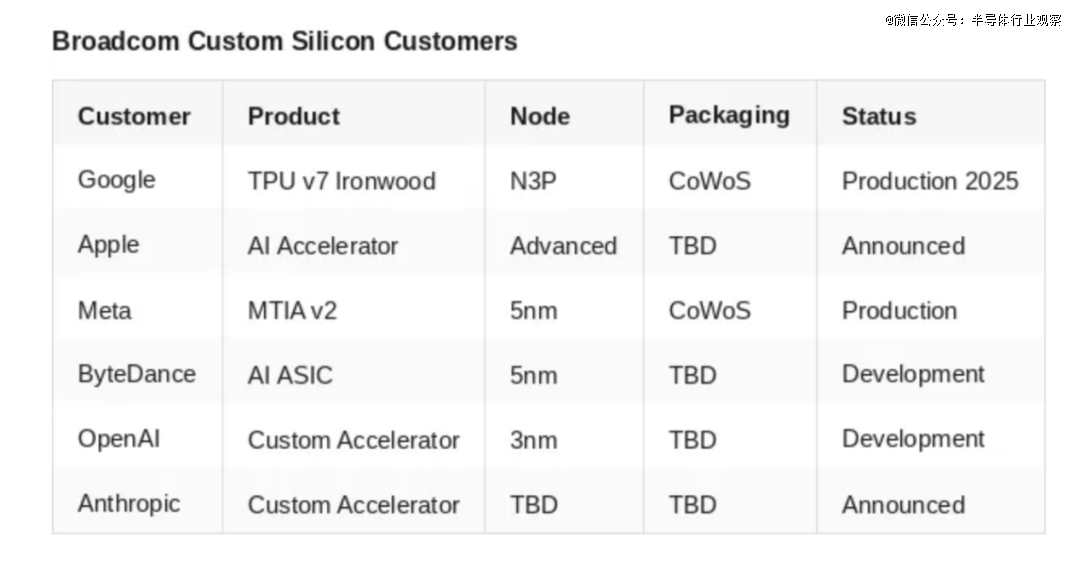Select the Status column header
The width and height of the screenshot is (1080, 570).
pyautogui.click(x=879, y=116)
